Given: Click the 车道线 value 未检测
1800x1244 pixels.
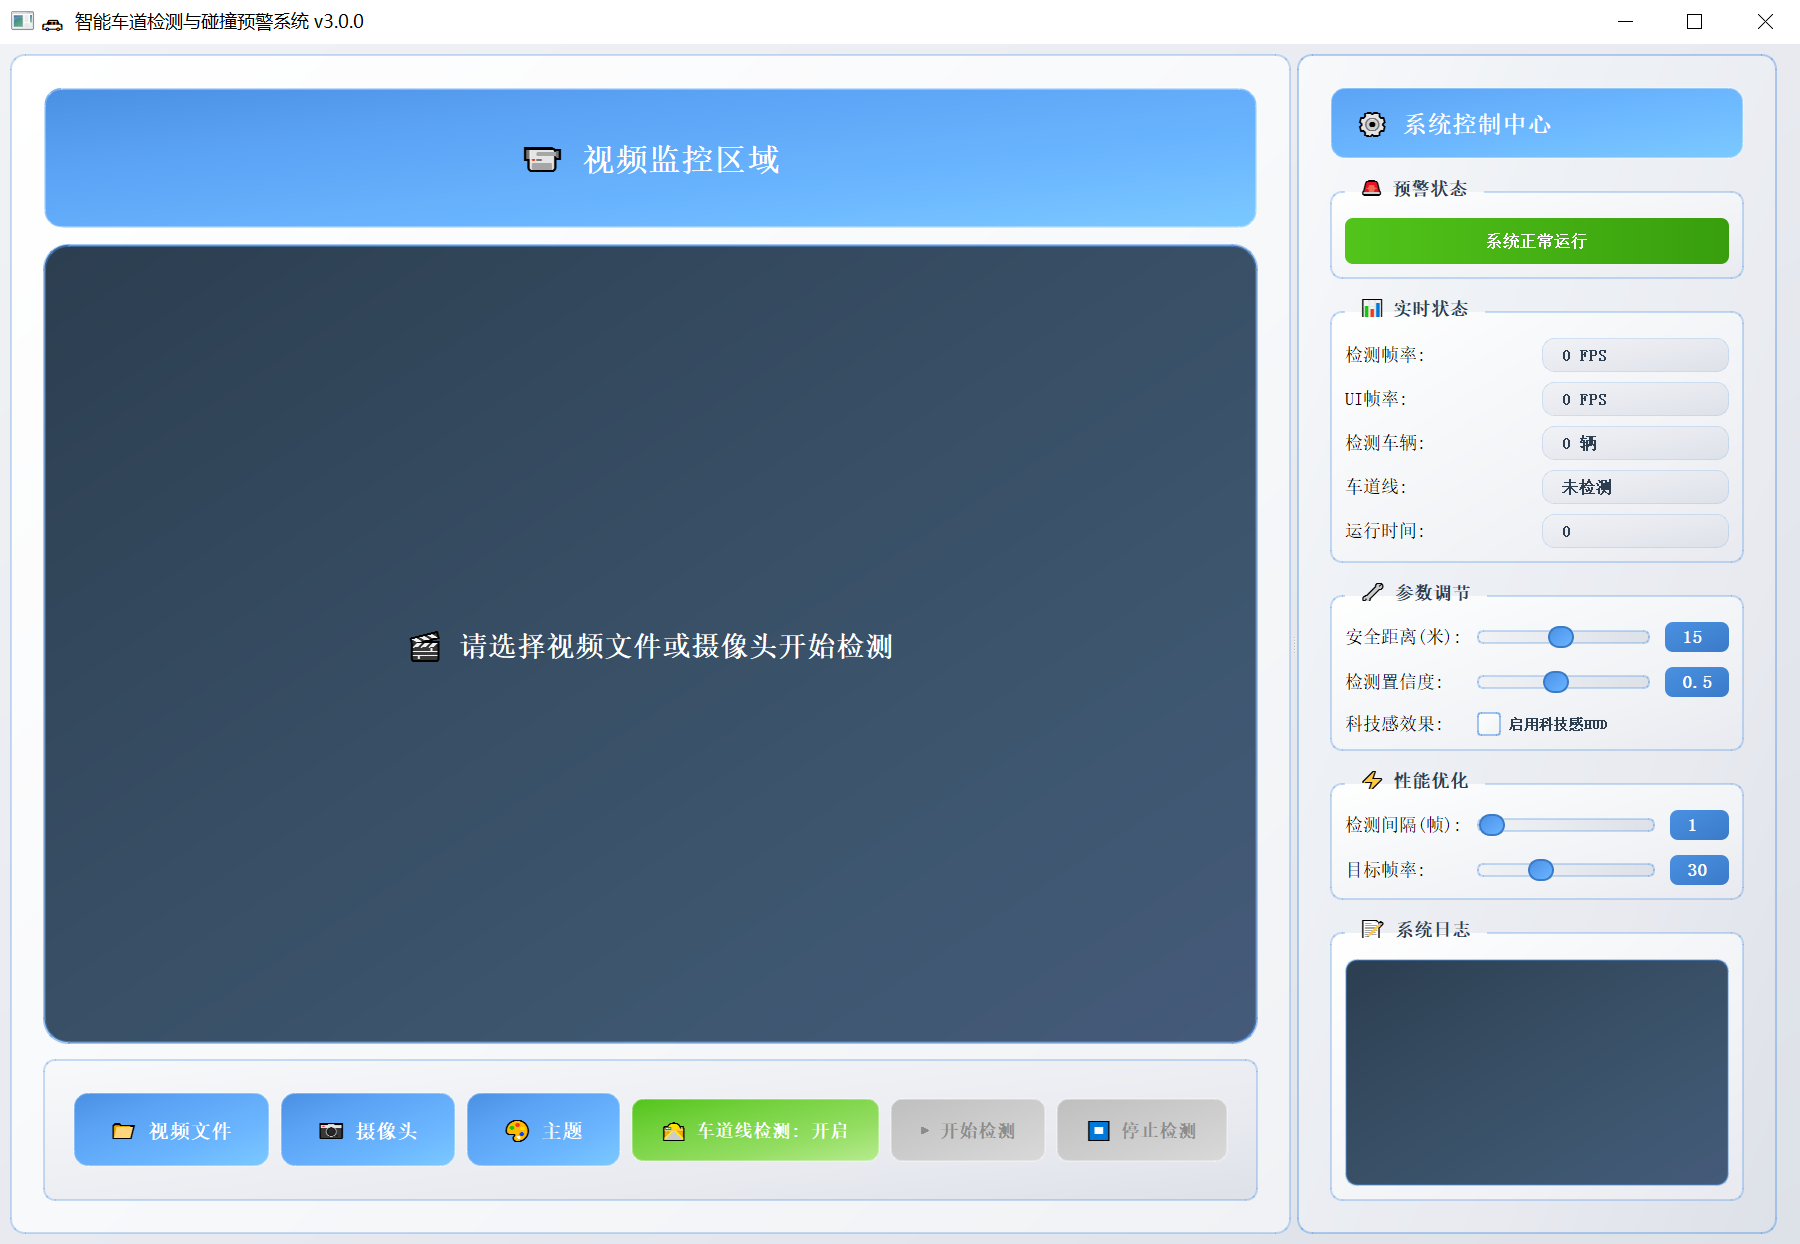Looking at the screenshot, I should [1635, 487].
